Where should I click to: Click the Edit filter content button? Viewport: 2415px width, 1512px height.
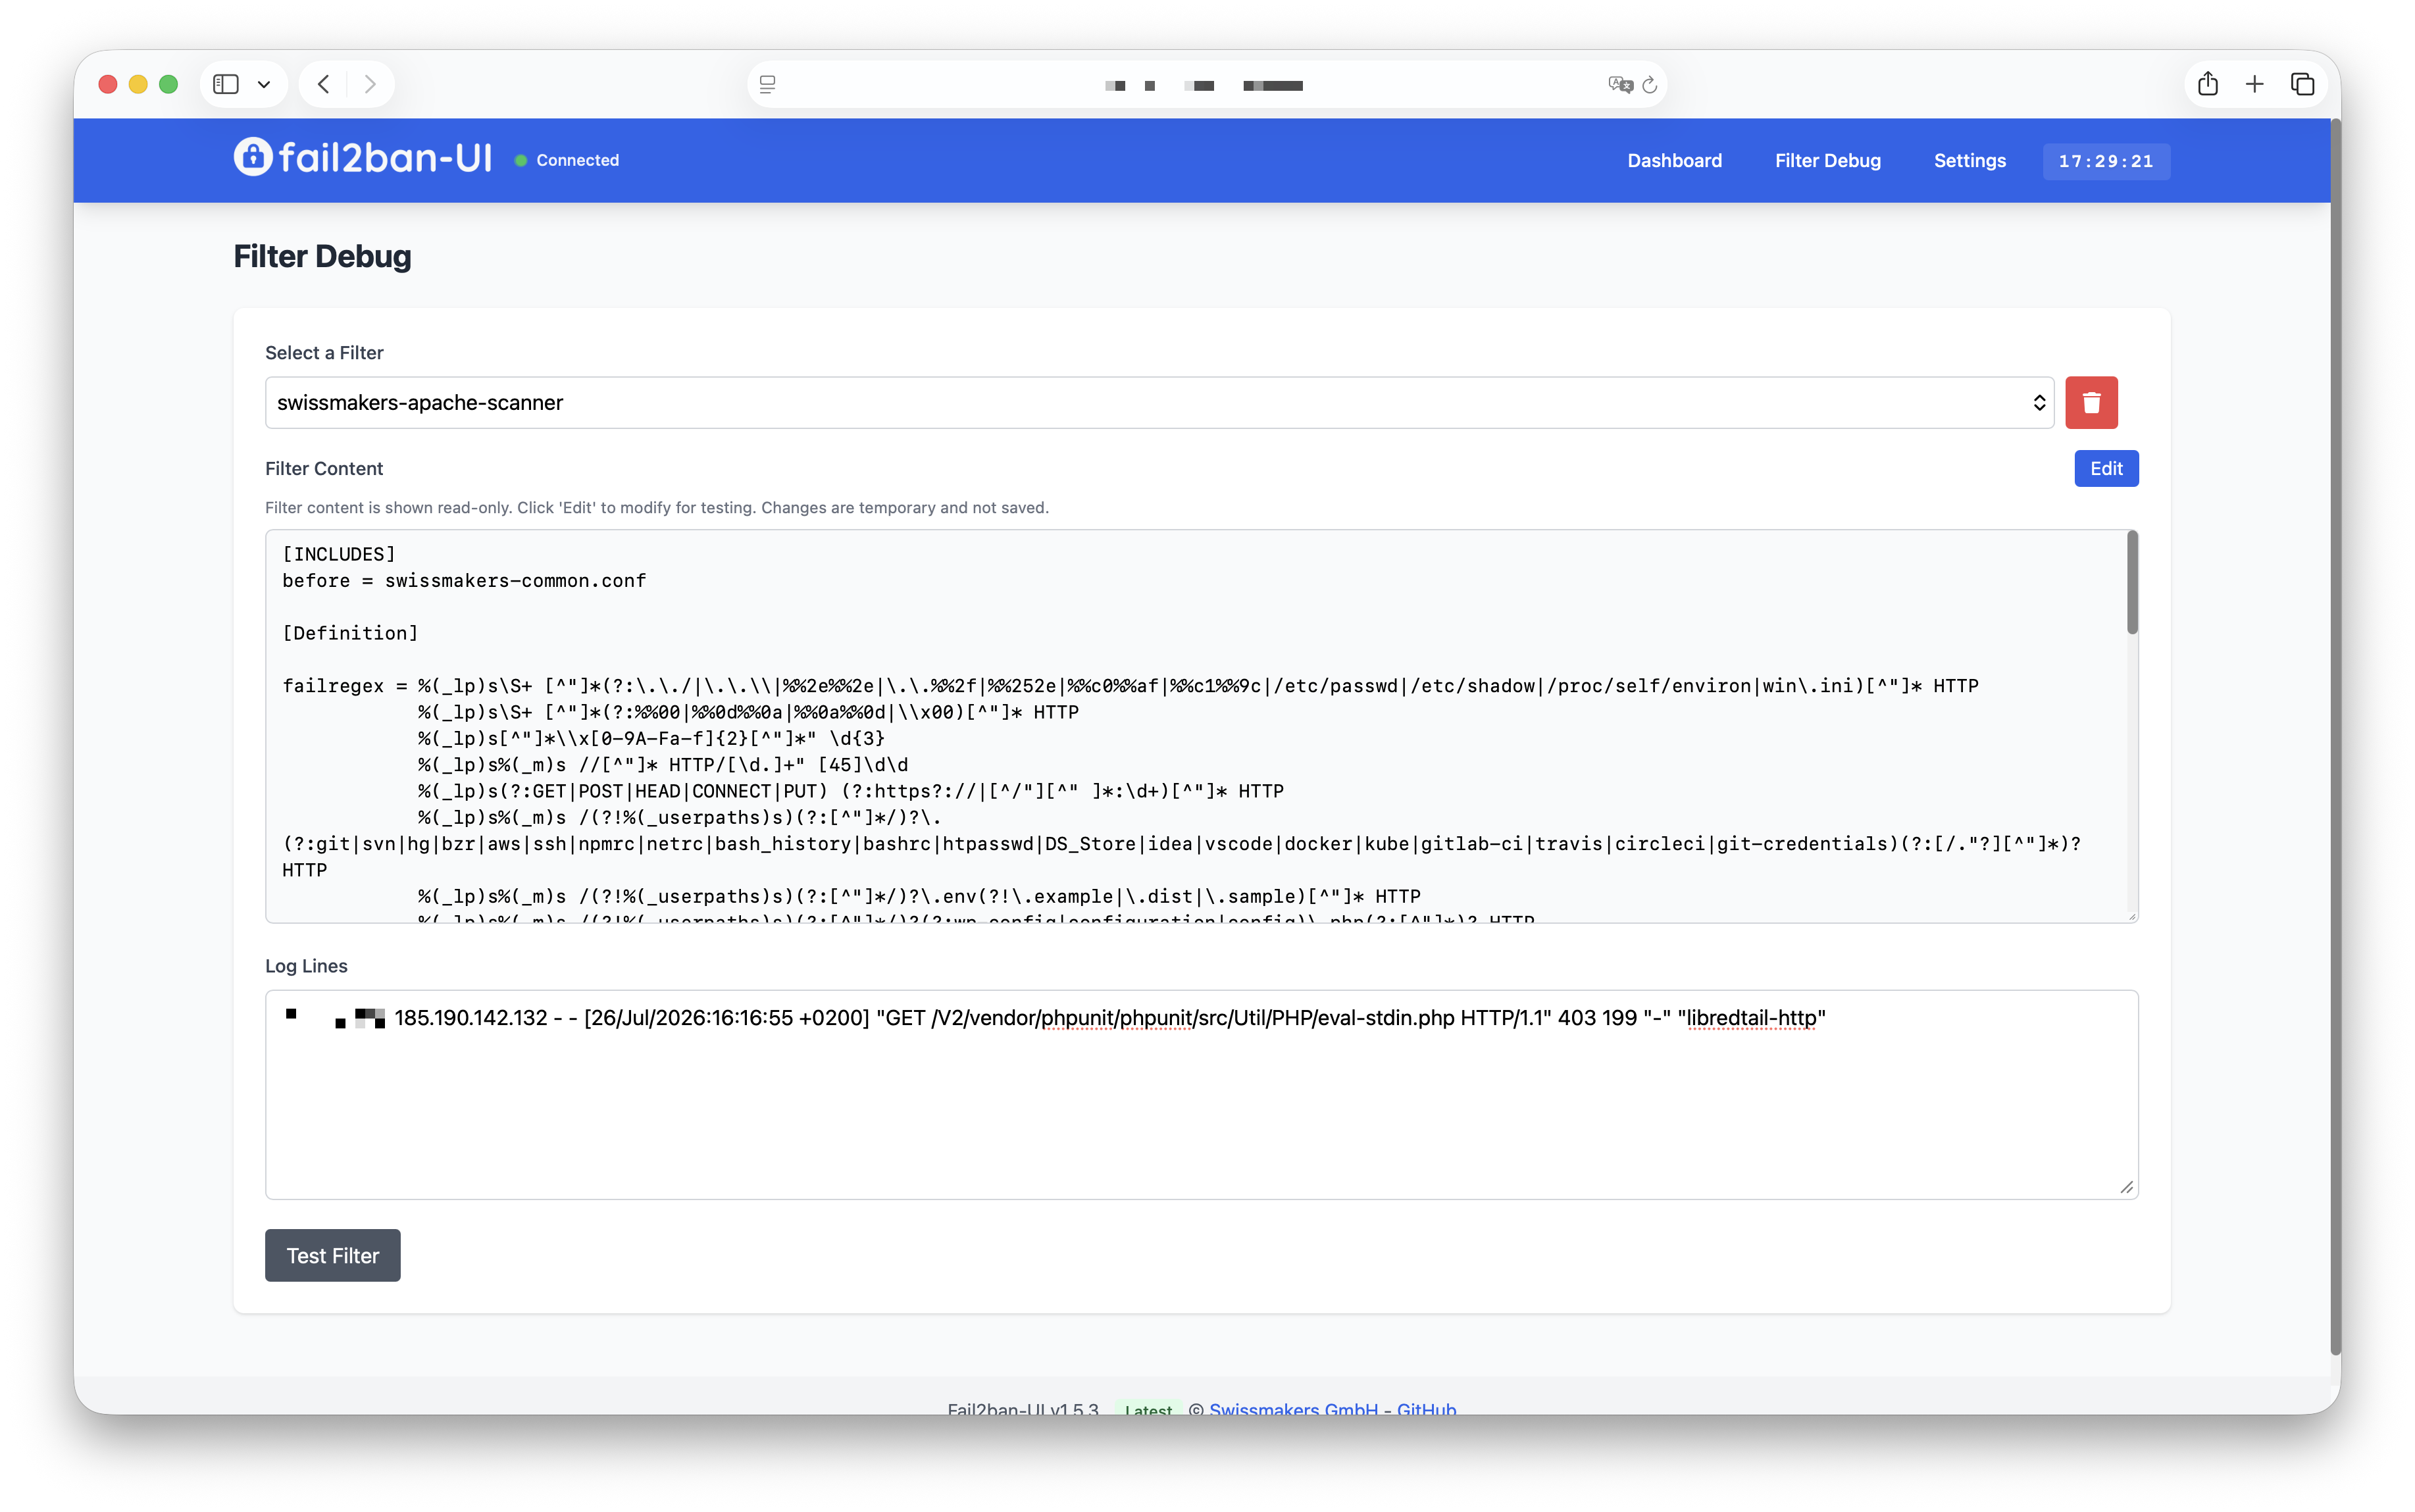[x=2106, y=469]
